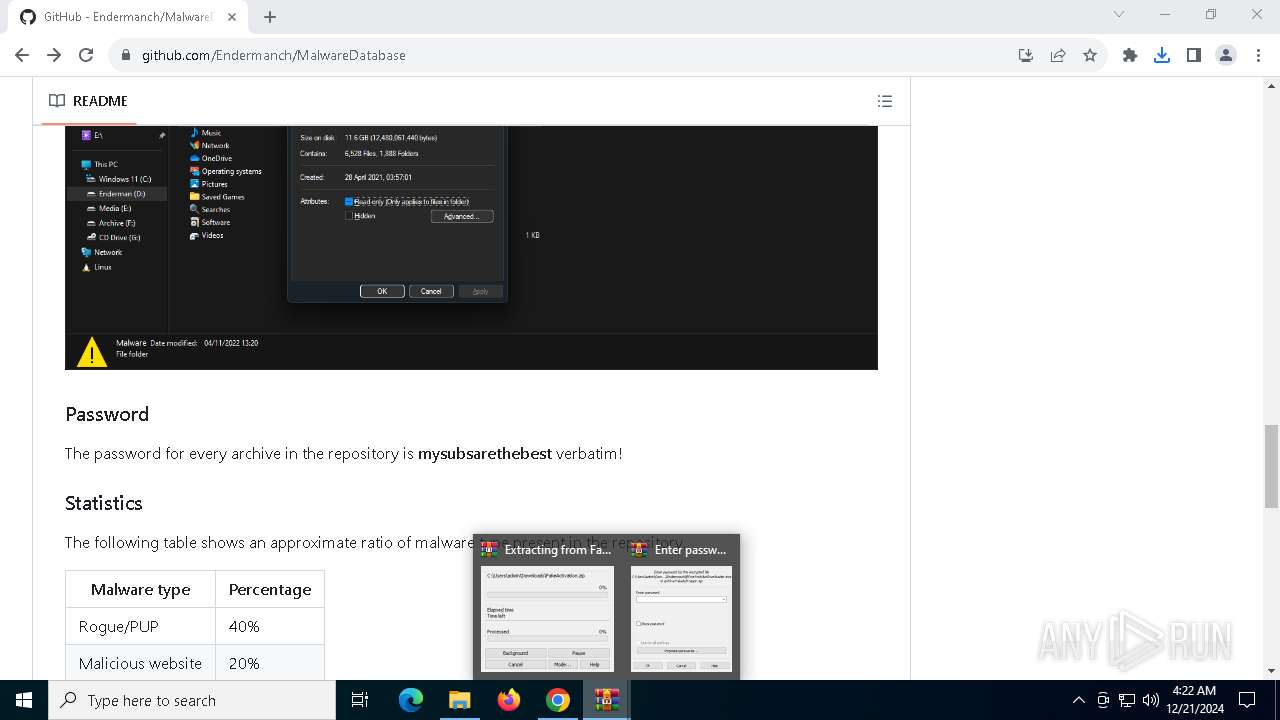The width and height of the screenshot is (1280, 720).
Task: Click the Enter passw... preview title
Action: click(690, 550)
